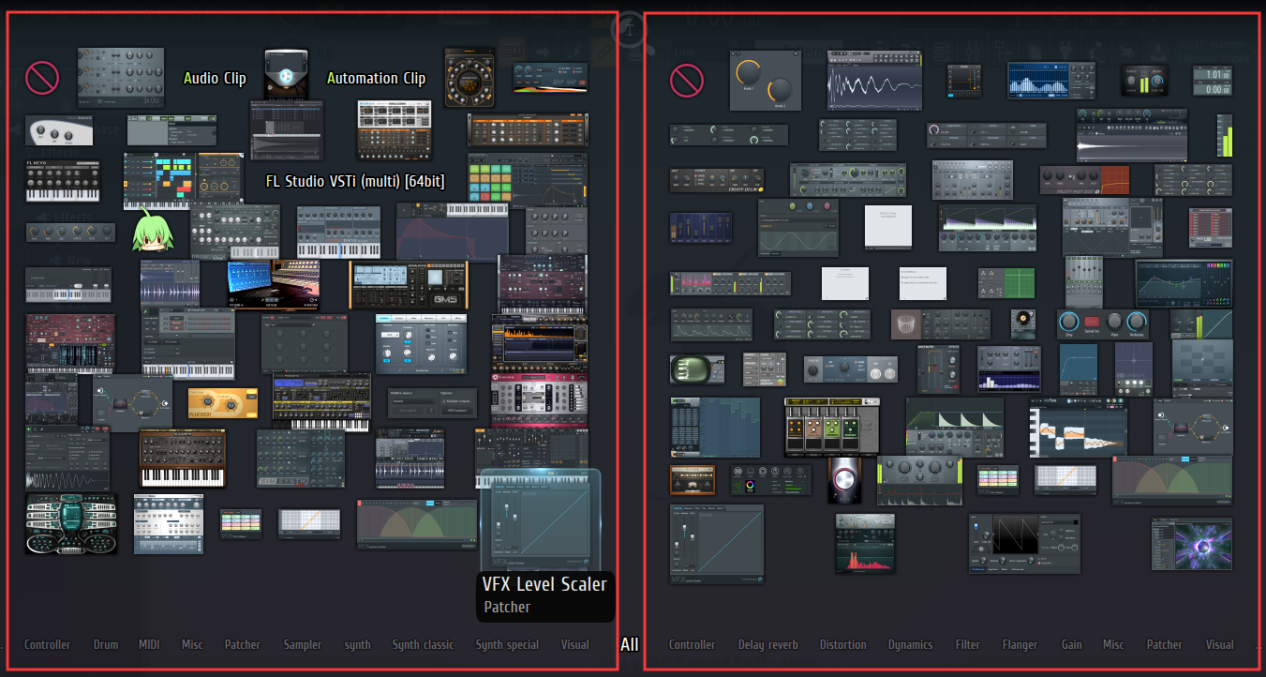Viewport: 1266px width, 677px height.
Task: Click the All label between panels
Action: pos(629,645)
